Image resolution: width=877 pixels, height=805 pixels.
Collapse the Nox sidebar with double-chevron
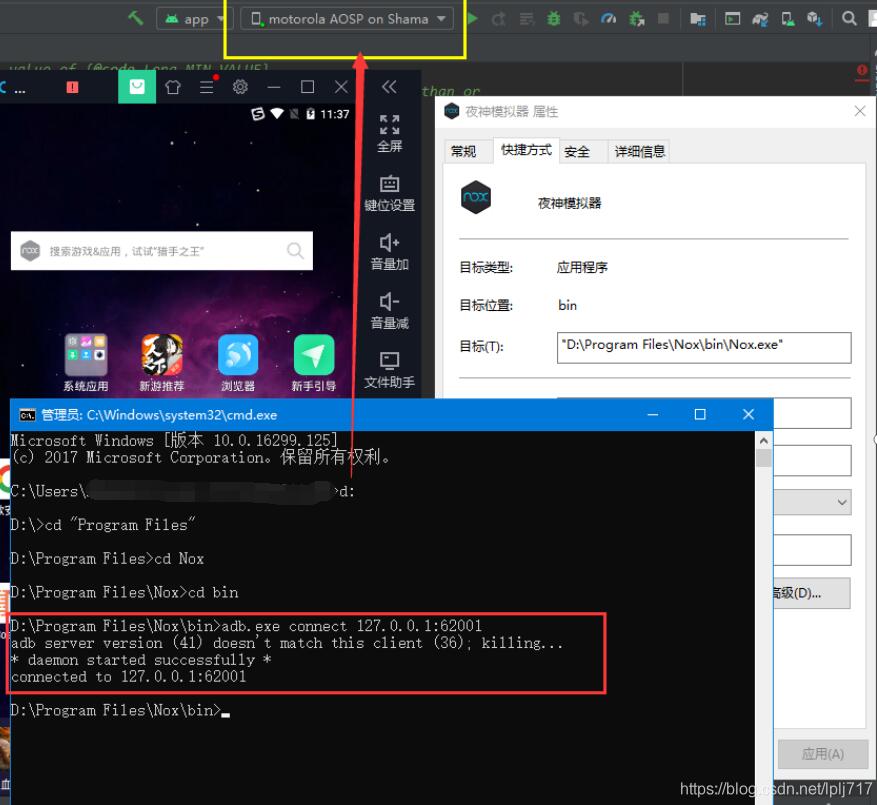click(389, 87)
